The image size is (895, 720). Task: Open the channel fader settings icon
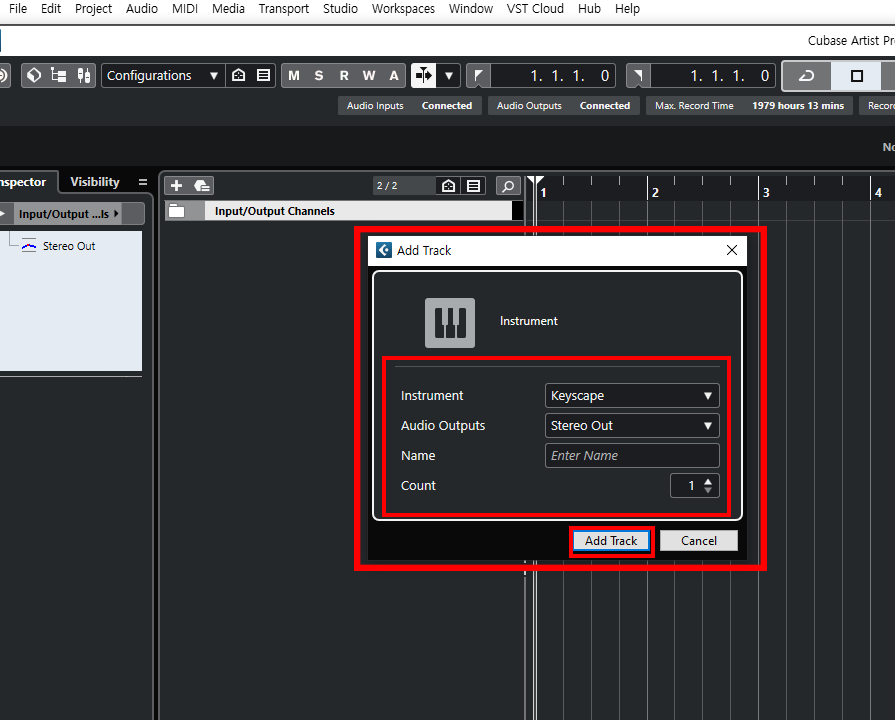[84, 75]
